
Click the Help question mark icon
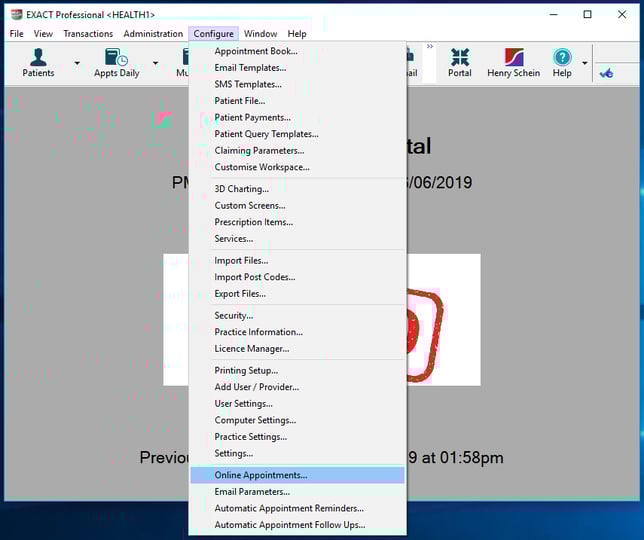(x=562, y=63)
